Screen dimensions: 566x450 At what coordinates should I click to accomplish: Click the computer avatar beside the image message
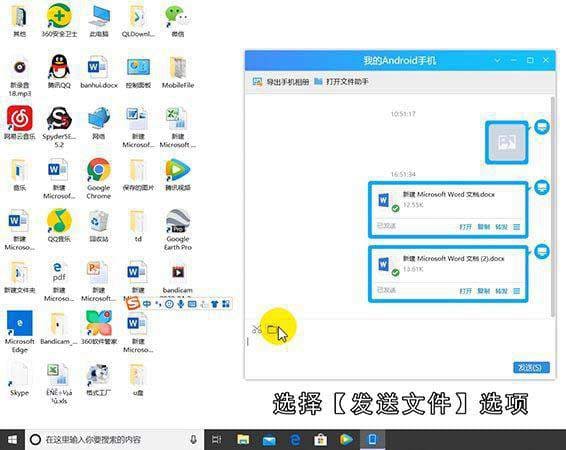[x=542, y=127]
